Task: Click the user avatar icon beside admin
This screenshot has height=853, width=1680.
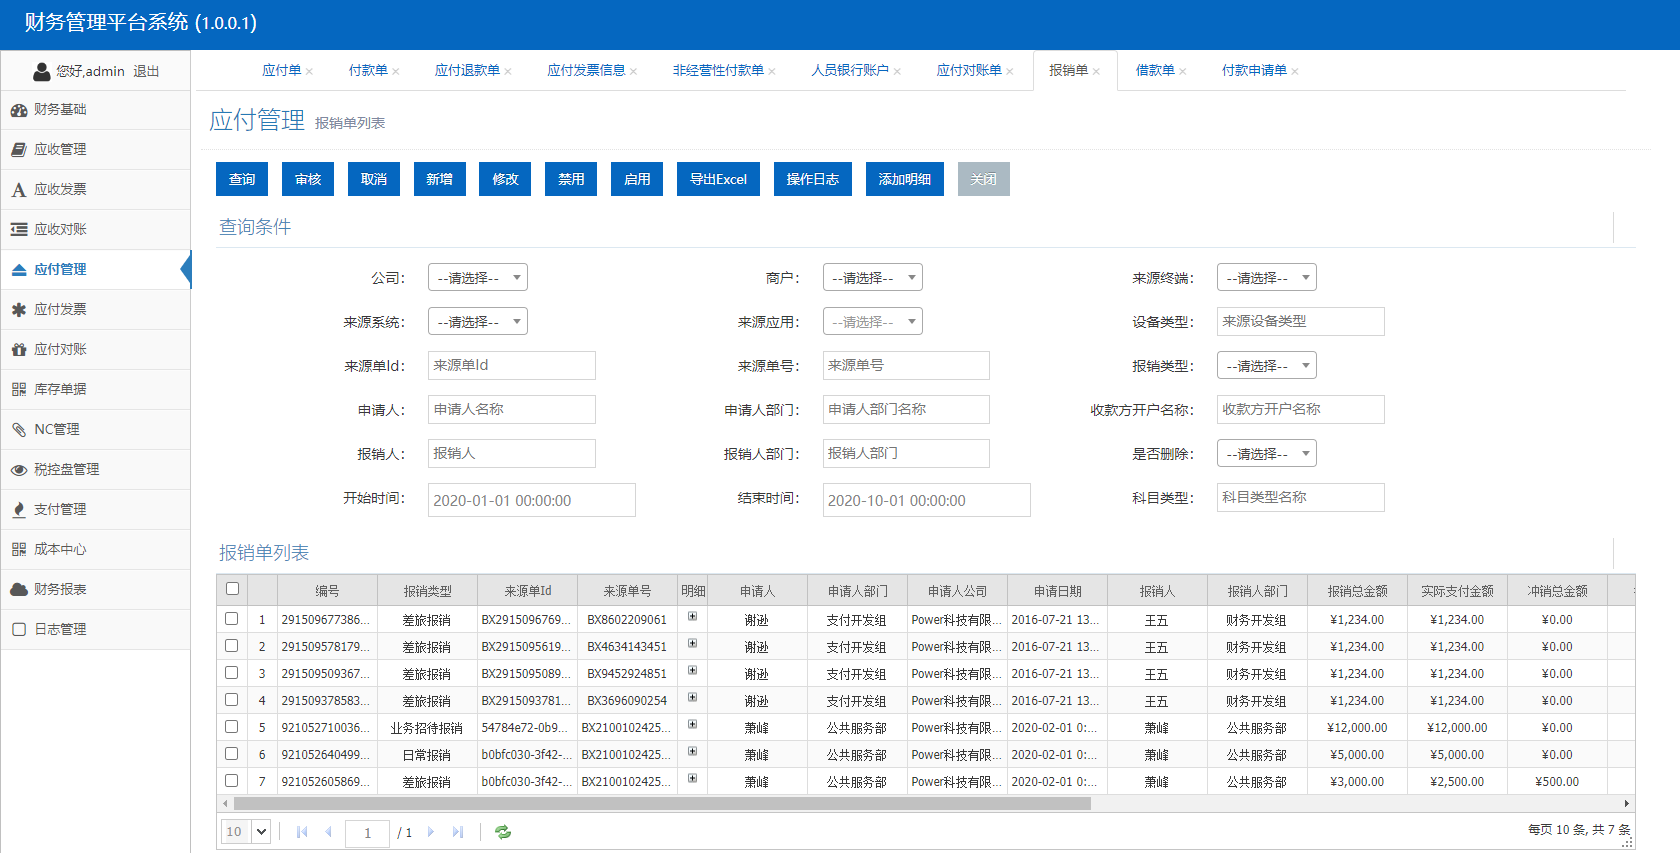Action: [42, 71]
